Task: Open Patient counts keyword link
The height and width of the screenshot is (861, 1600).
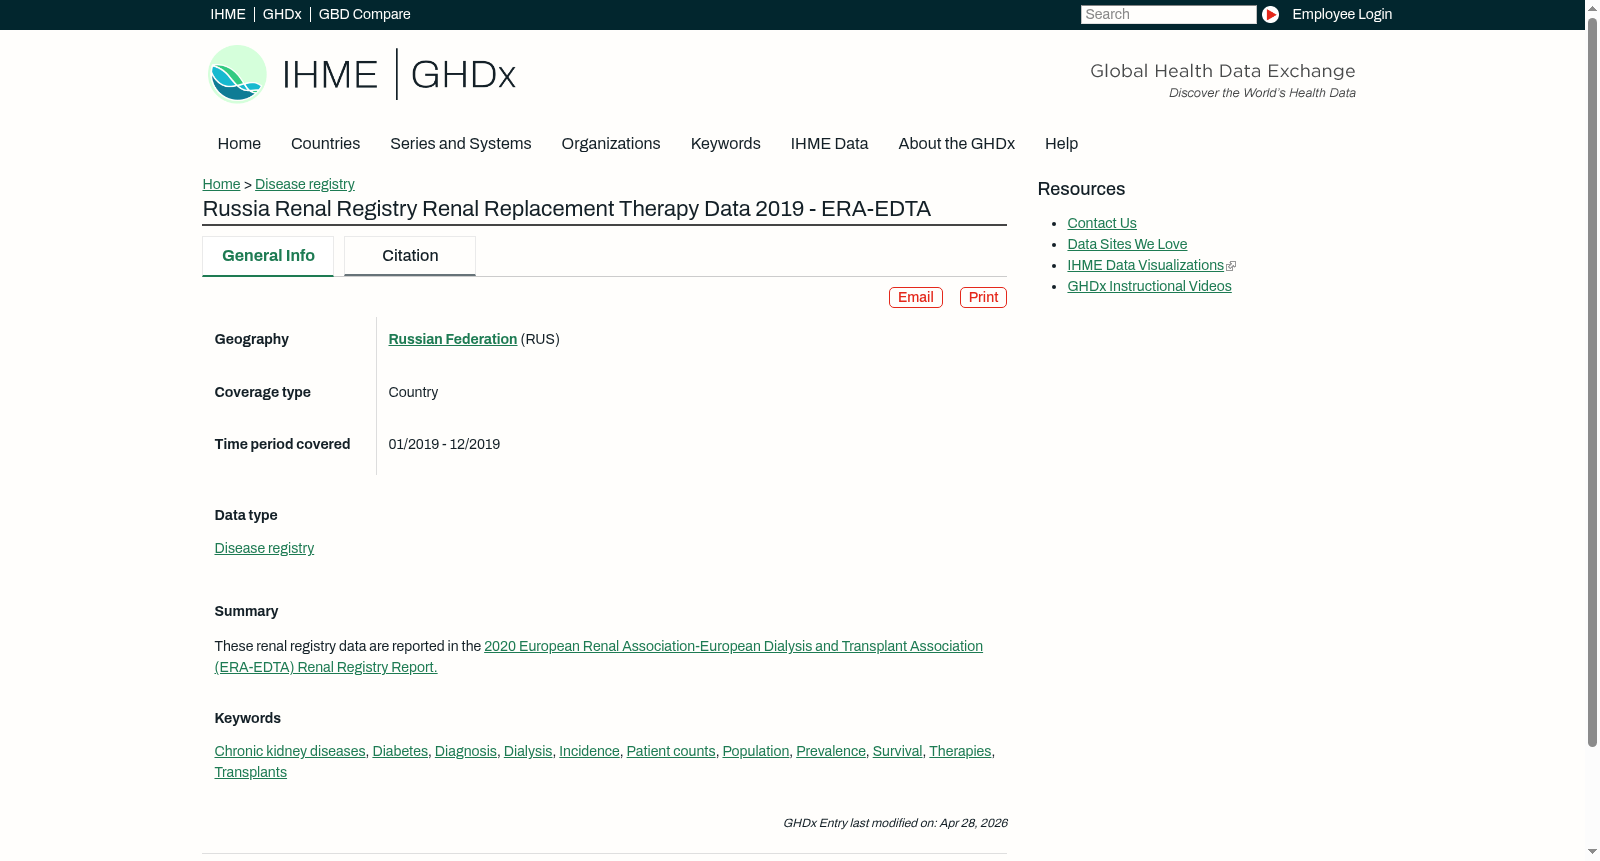Action: click(x=671, y=751)
